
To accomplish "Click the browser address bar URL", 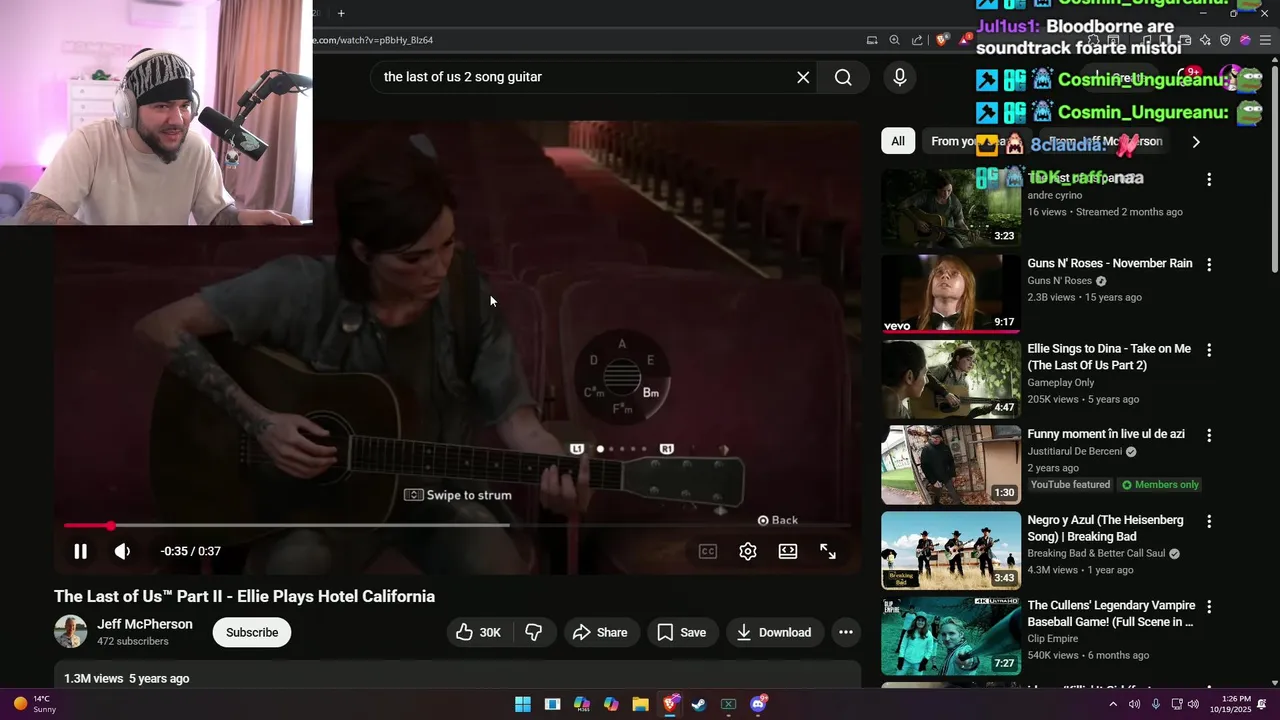I will click(x=373, y=40).
